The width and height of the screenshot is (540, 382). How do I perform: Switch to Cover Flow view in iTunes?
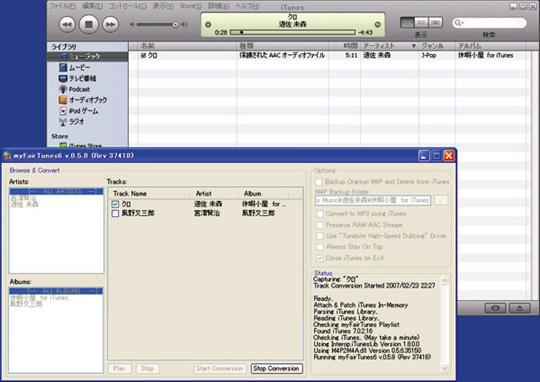[435, 23]
